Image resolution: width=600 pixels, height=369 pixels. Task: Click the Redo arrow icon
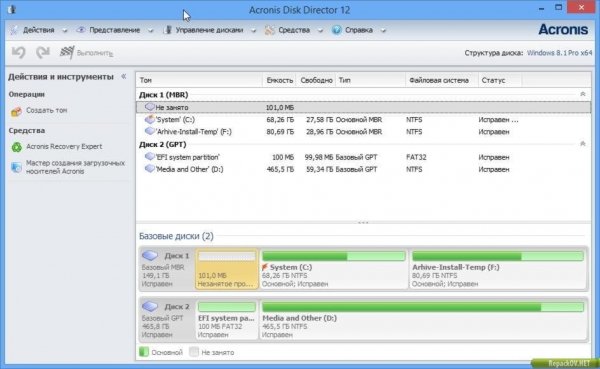pyautogui.click(x=43, y=52)
